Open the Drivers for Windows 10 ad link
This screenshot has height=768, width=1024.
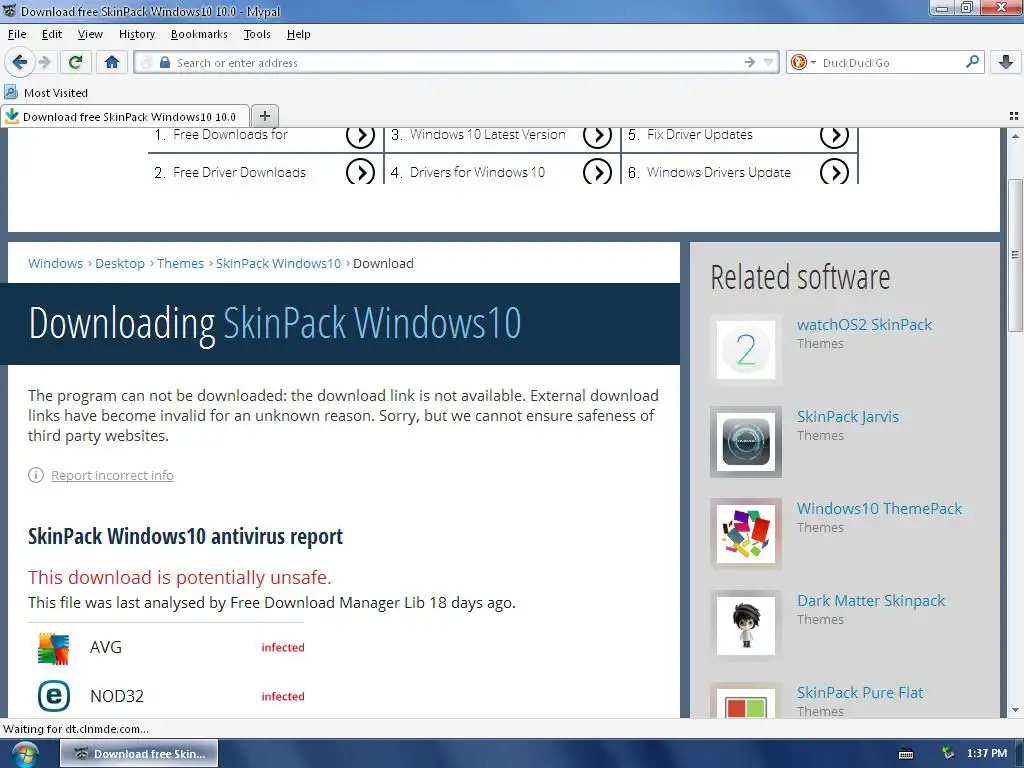click(x=477, y=172)
